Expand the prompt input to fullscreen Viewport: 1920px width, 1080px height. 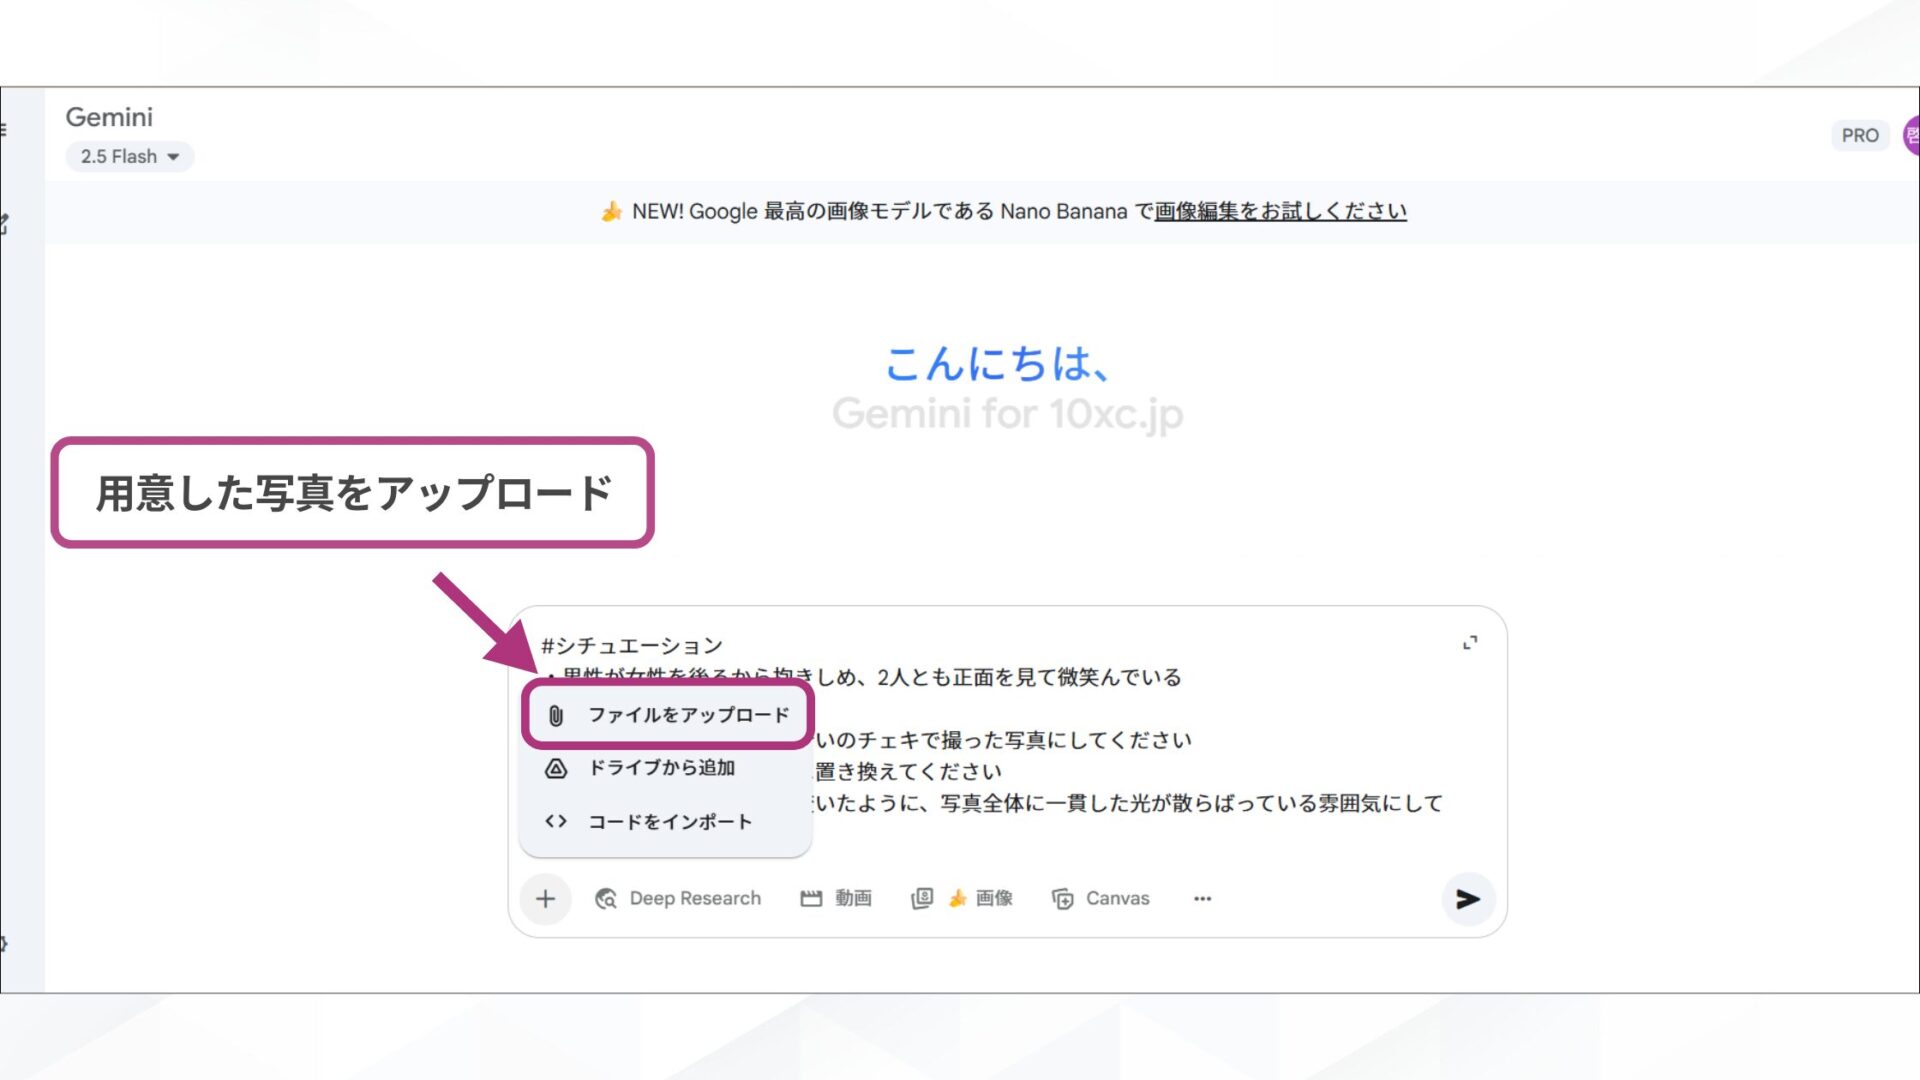1470,643
